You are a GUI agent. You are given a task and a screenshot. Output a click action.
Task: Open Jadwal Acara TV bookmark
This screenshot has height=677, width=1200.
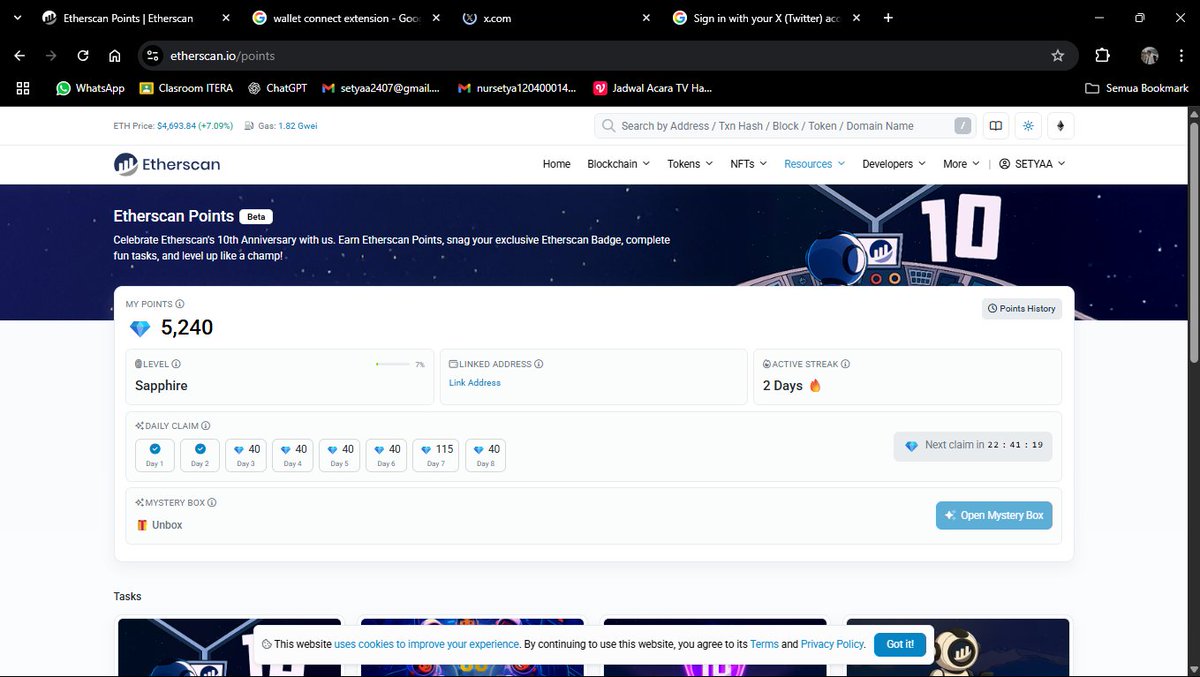[653, 88]
